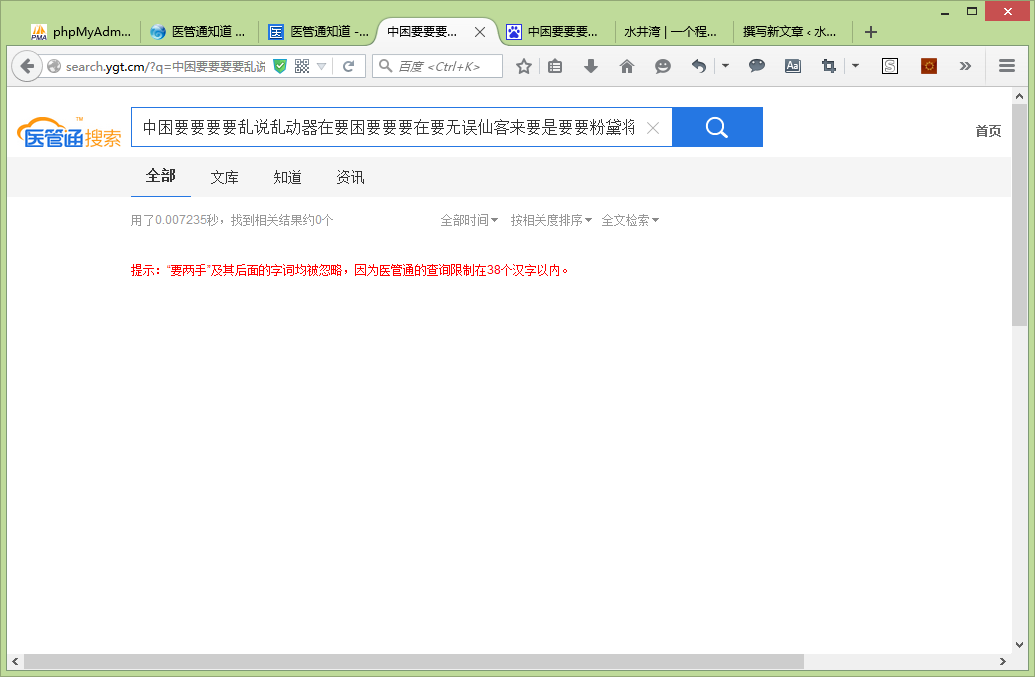Viewport: 1035px width, 677px height.
Task: Open the 按相关度排序 sort dropdown
Action: 551,220
